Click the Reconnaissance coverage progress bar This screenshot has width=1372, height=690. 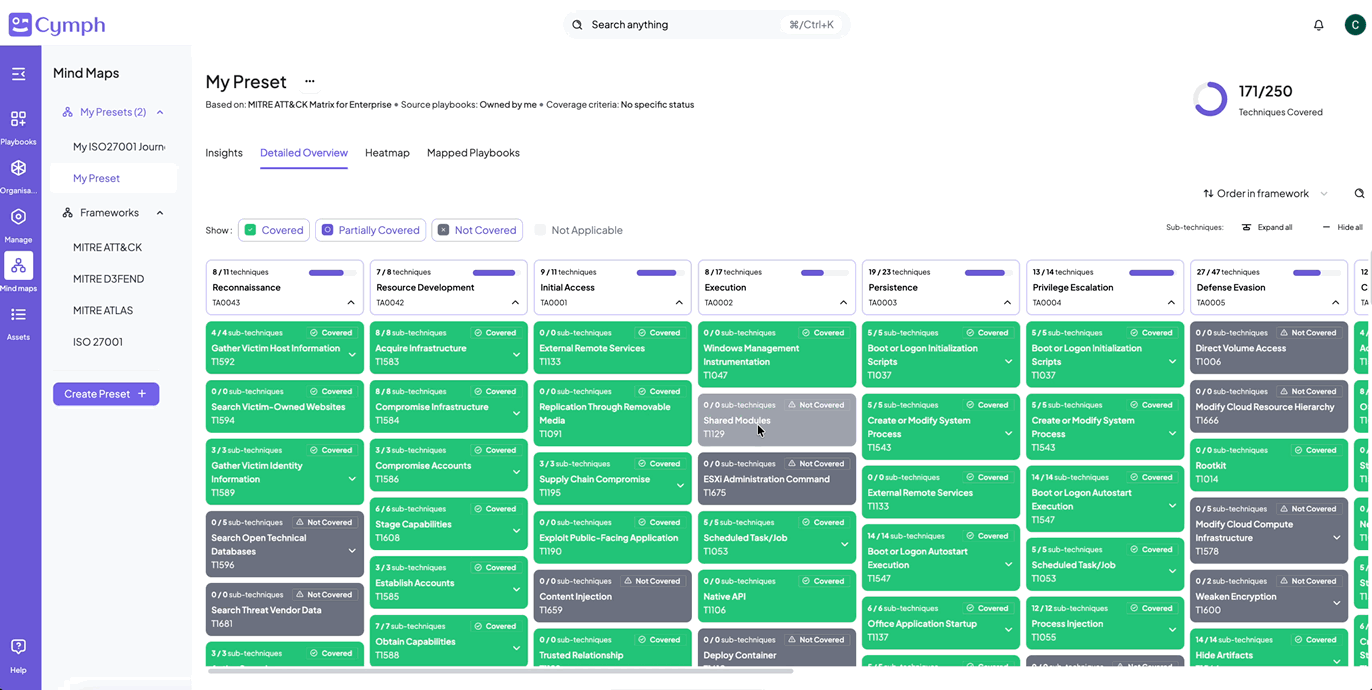(332, 272)
